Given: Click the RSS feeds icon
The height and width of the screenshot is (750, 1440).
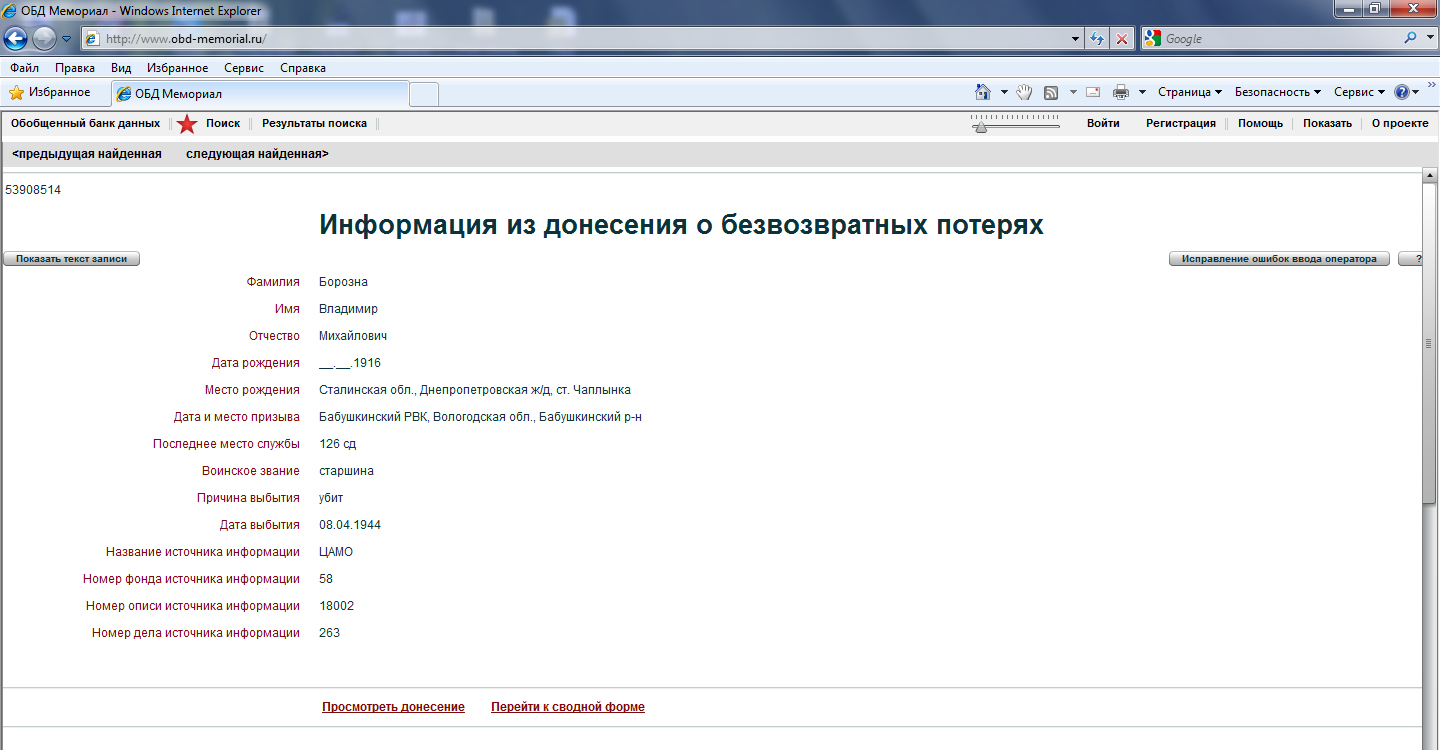Looking at the screenshot, I should pos(1051,92).
